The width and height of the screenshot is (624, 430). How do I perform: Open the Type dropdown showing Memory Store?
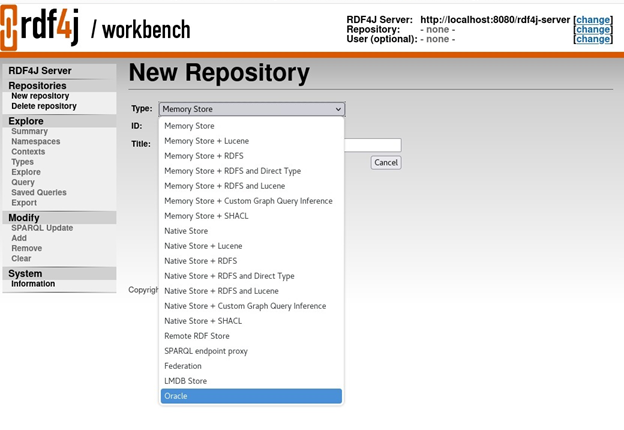[252, 109]
